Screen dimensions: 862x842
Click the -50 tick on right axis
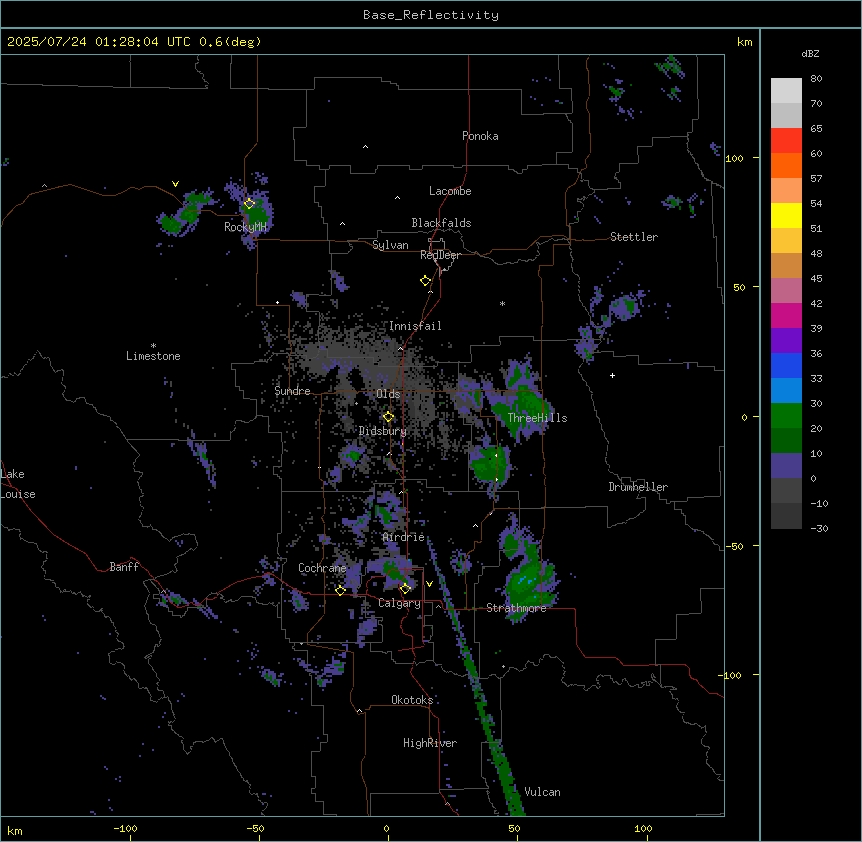[x=734, y=546]
